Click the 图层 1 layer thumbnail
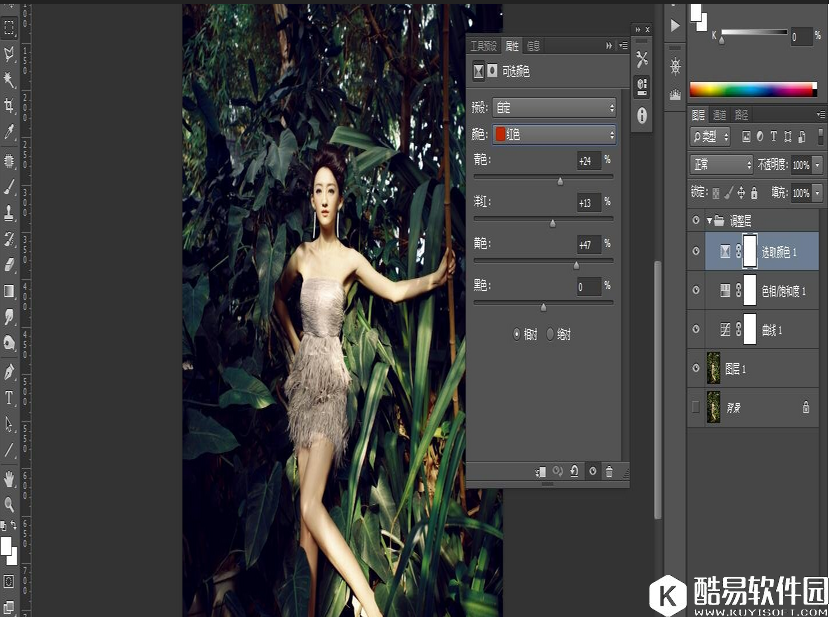The height and width of the screenshot is (617, 829). tap(714, 368)
